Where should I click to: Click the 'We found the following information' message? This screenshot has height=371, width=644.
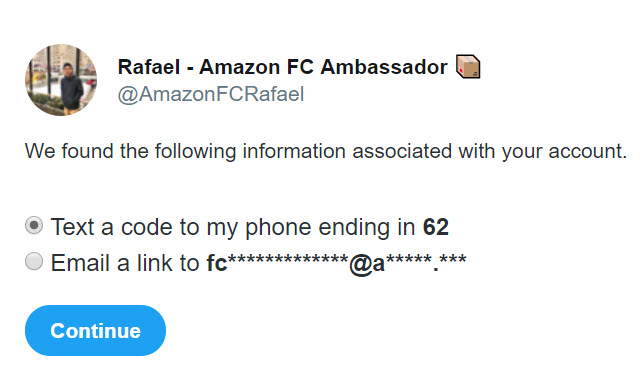(326, 151)
